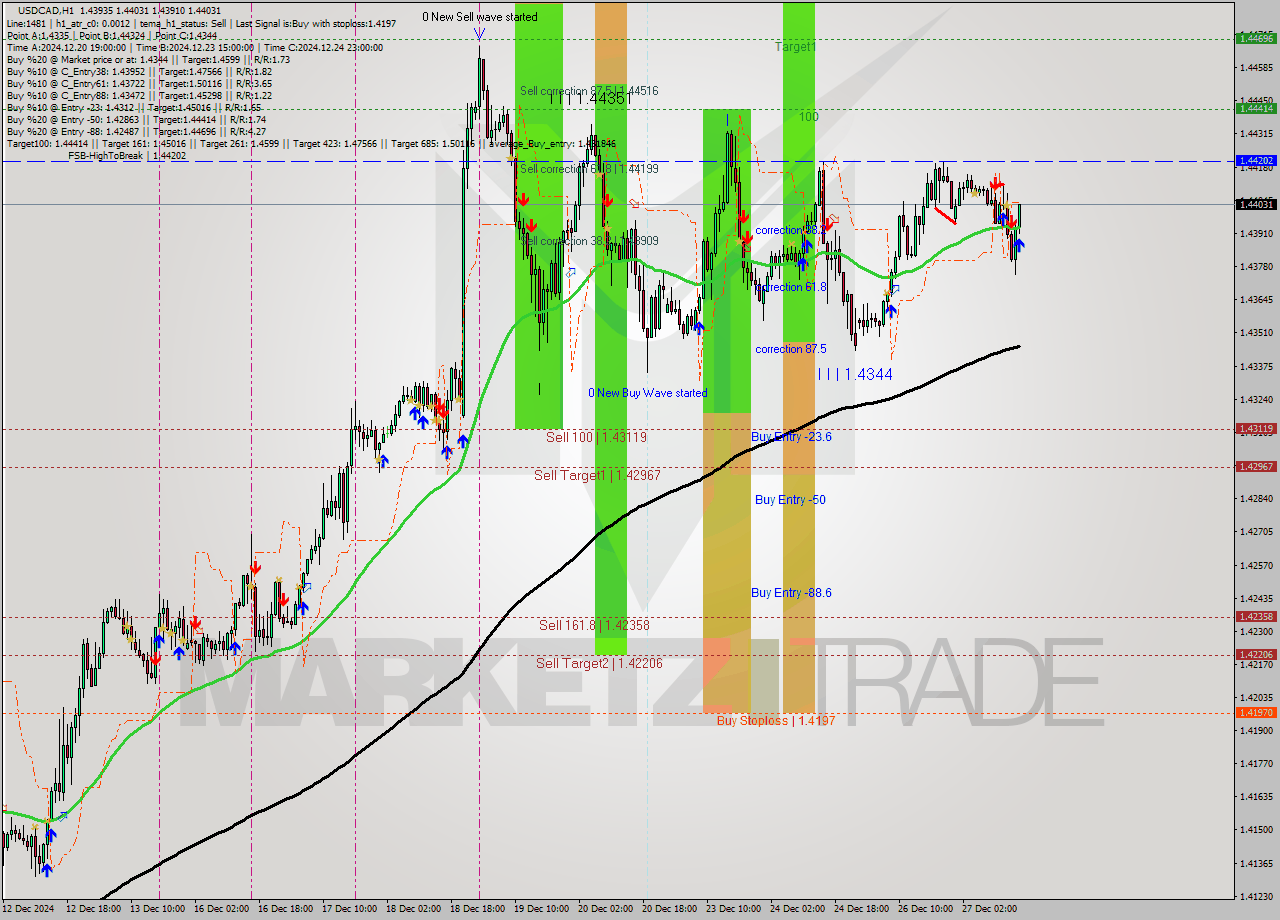Click the 'Sell Target2 | 1.42206' label
1280x920 pixels.
pyautogui.click(x=599, y=663)
